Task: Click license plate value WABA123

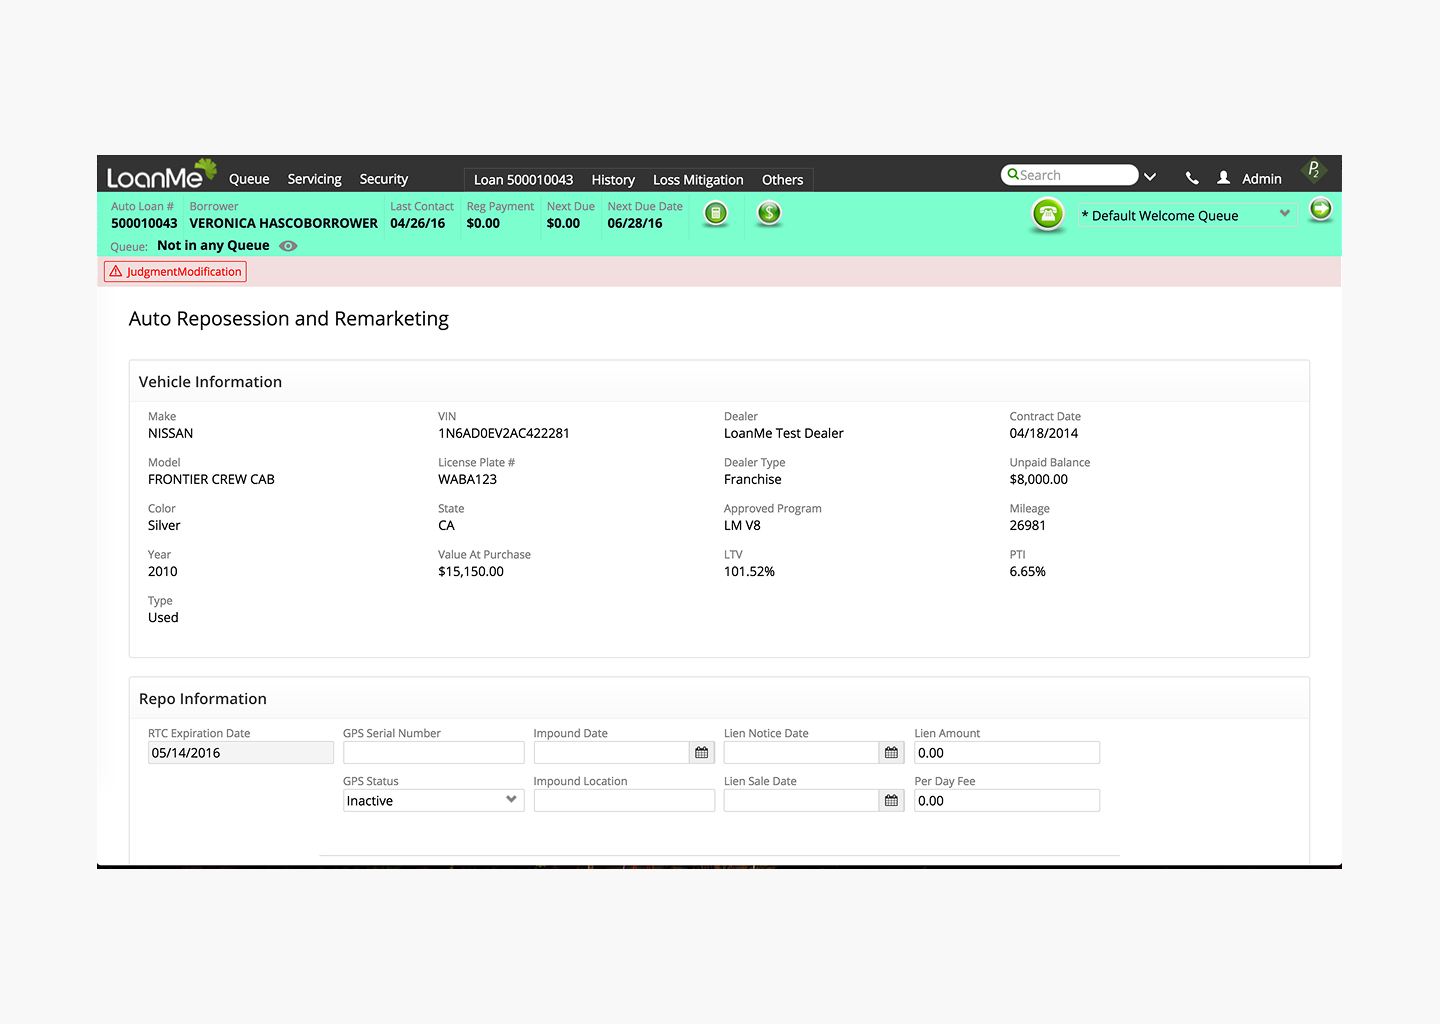Action: tap(467, 479)
